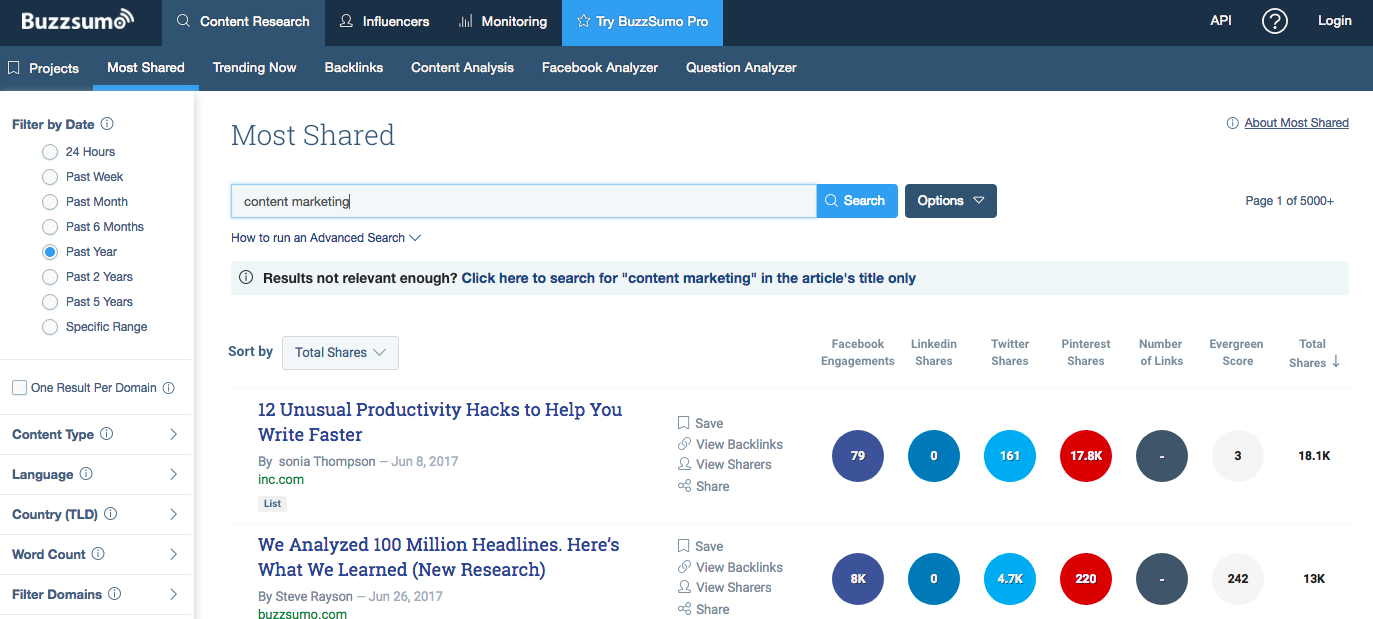The height and width of the screenshot is (619, 1373).
Task: Click info icon beside One Result Per Domain
Action: coord(168,388)
